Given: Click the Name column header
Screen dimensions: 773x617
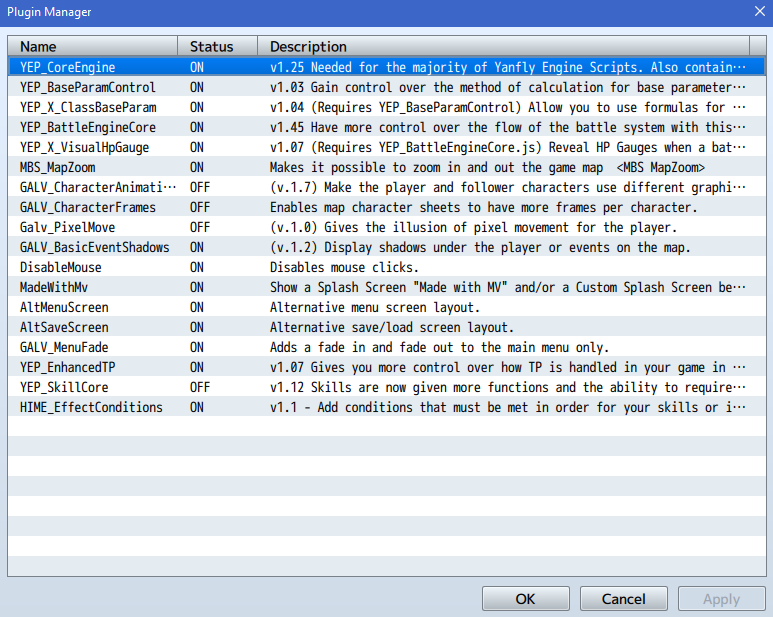Looking at the screenshot, I should 93,46.
